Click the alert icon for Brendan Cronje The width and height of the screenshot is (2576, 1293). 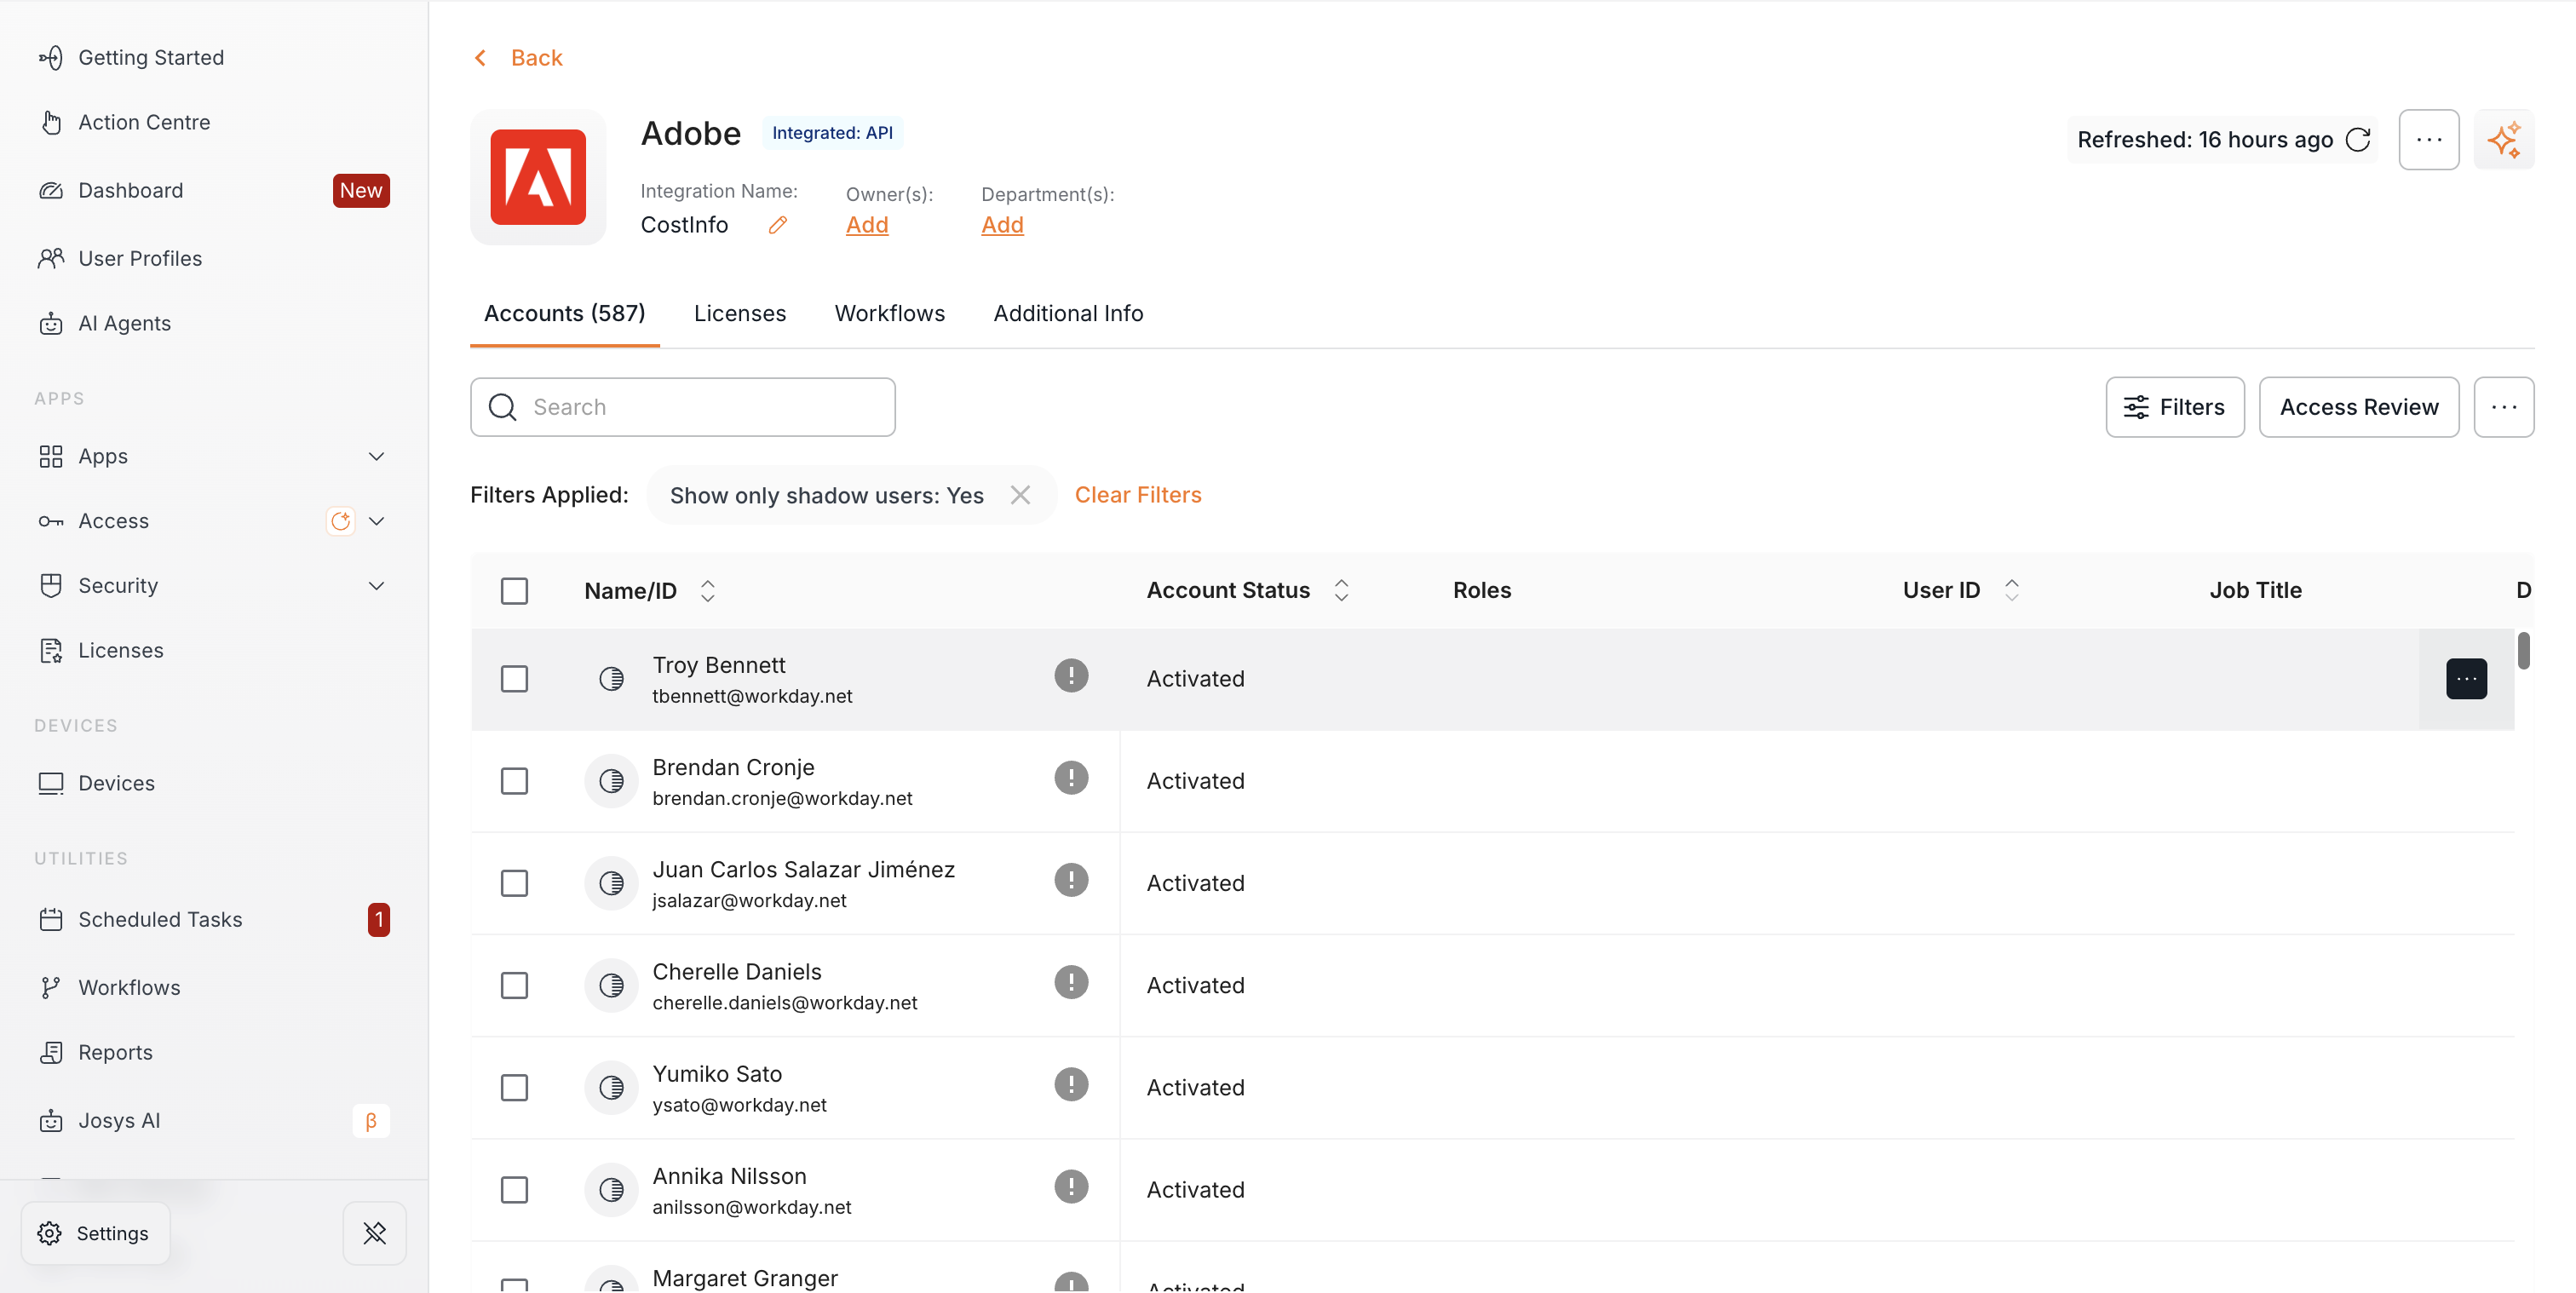coord(1070,777)
